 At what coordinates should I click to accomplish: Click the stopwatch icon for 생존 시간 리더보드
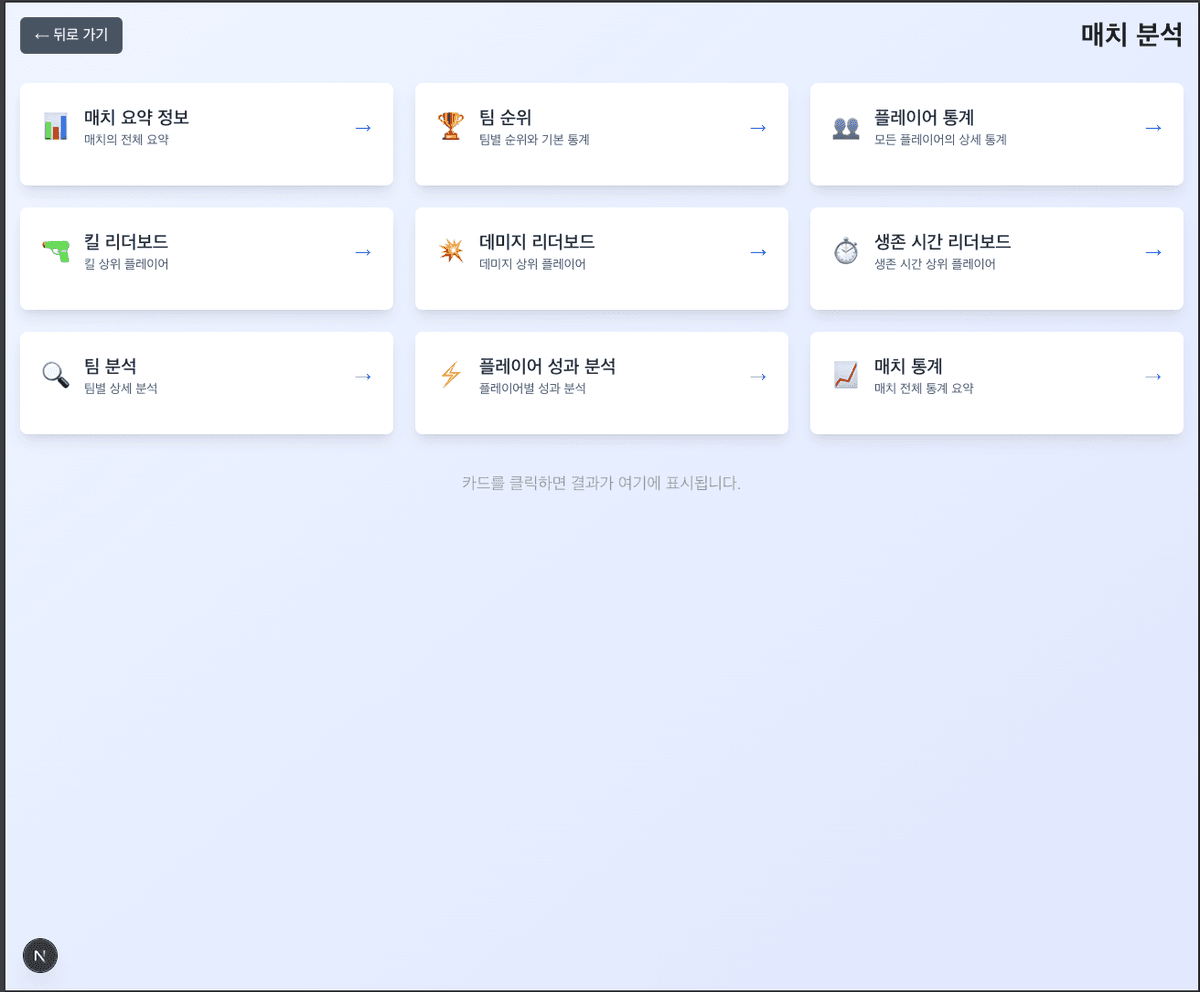[x=846, y=251]
